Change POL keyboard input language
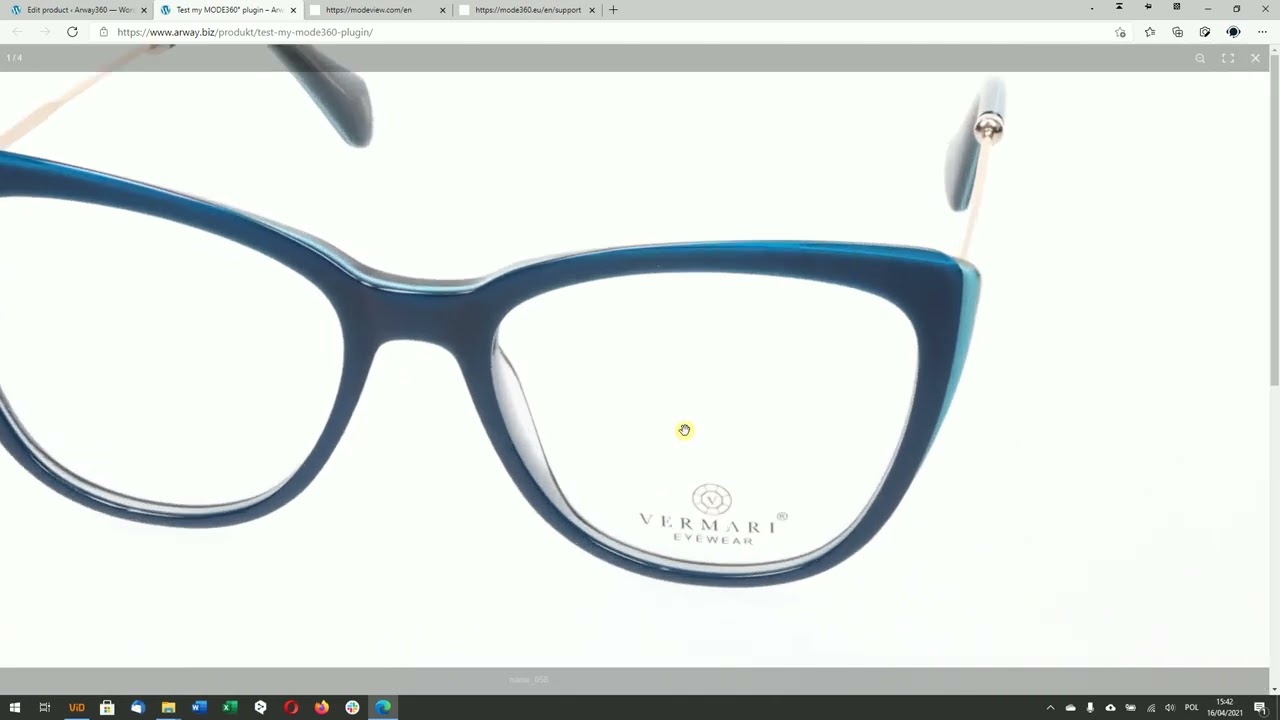 point(1191,708)
